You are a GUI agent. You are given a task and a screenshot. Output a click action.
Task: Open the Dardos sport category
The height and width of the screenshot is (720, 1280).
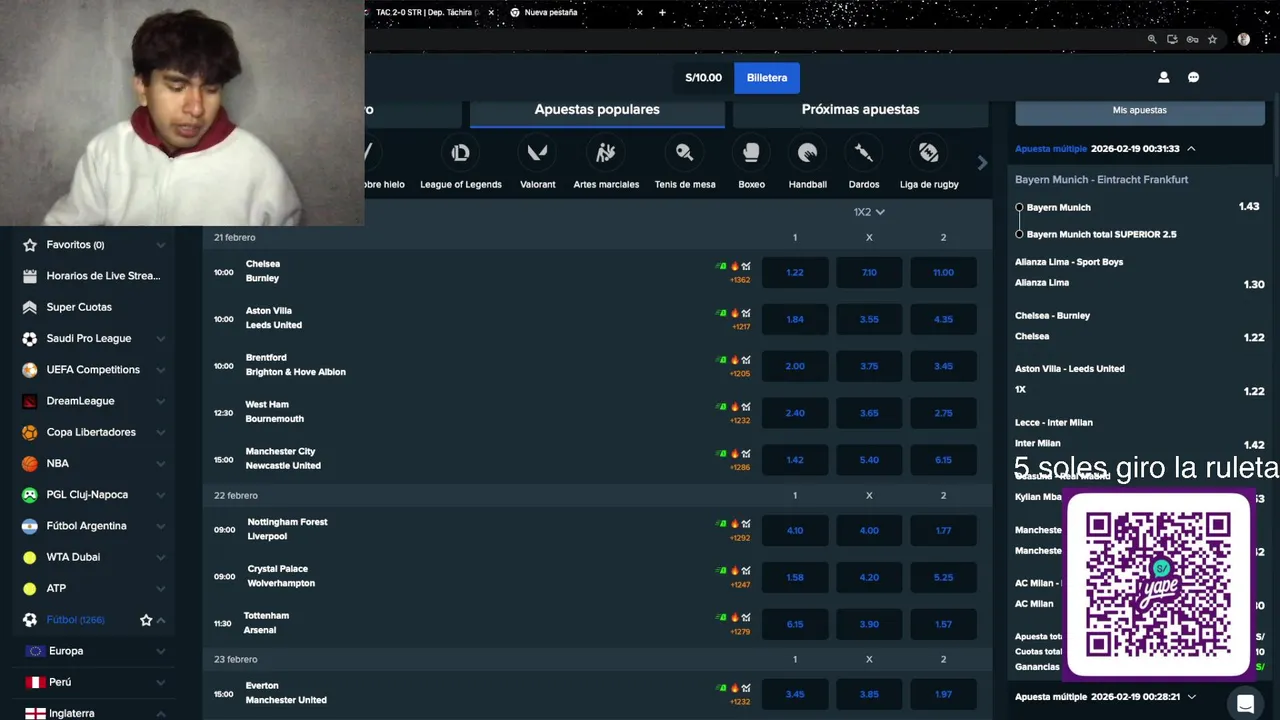864,153
